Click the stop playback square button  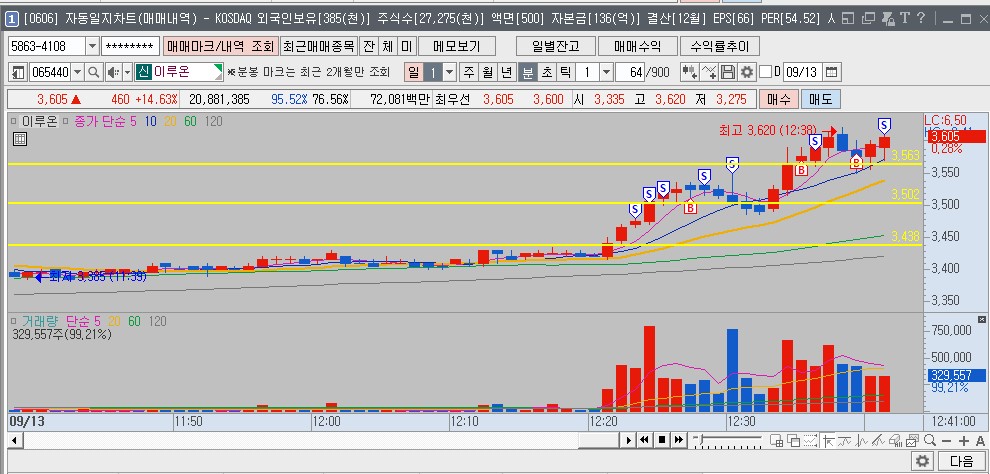click(662, 440)
